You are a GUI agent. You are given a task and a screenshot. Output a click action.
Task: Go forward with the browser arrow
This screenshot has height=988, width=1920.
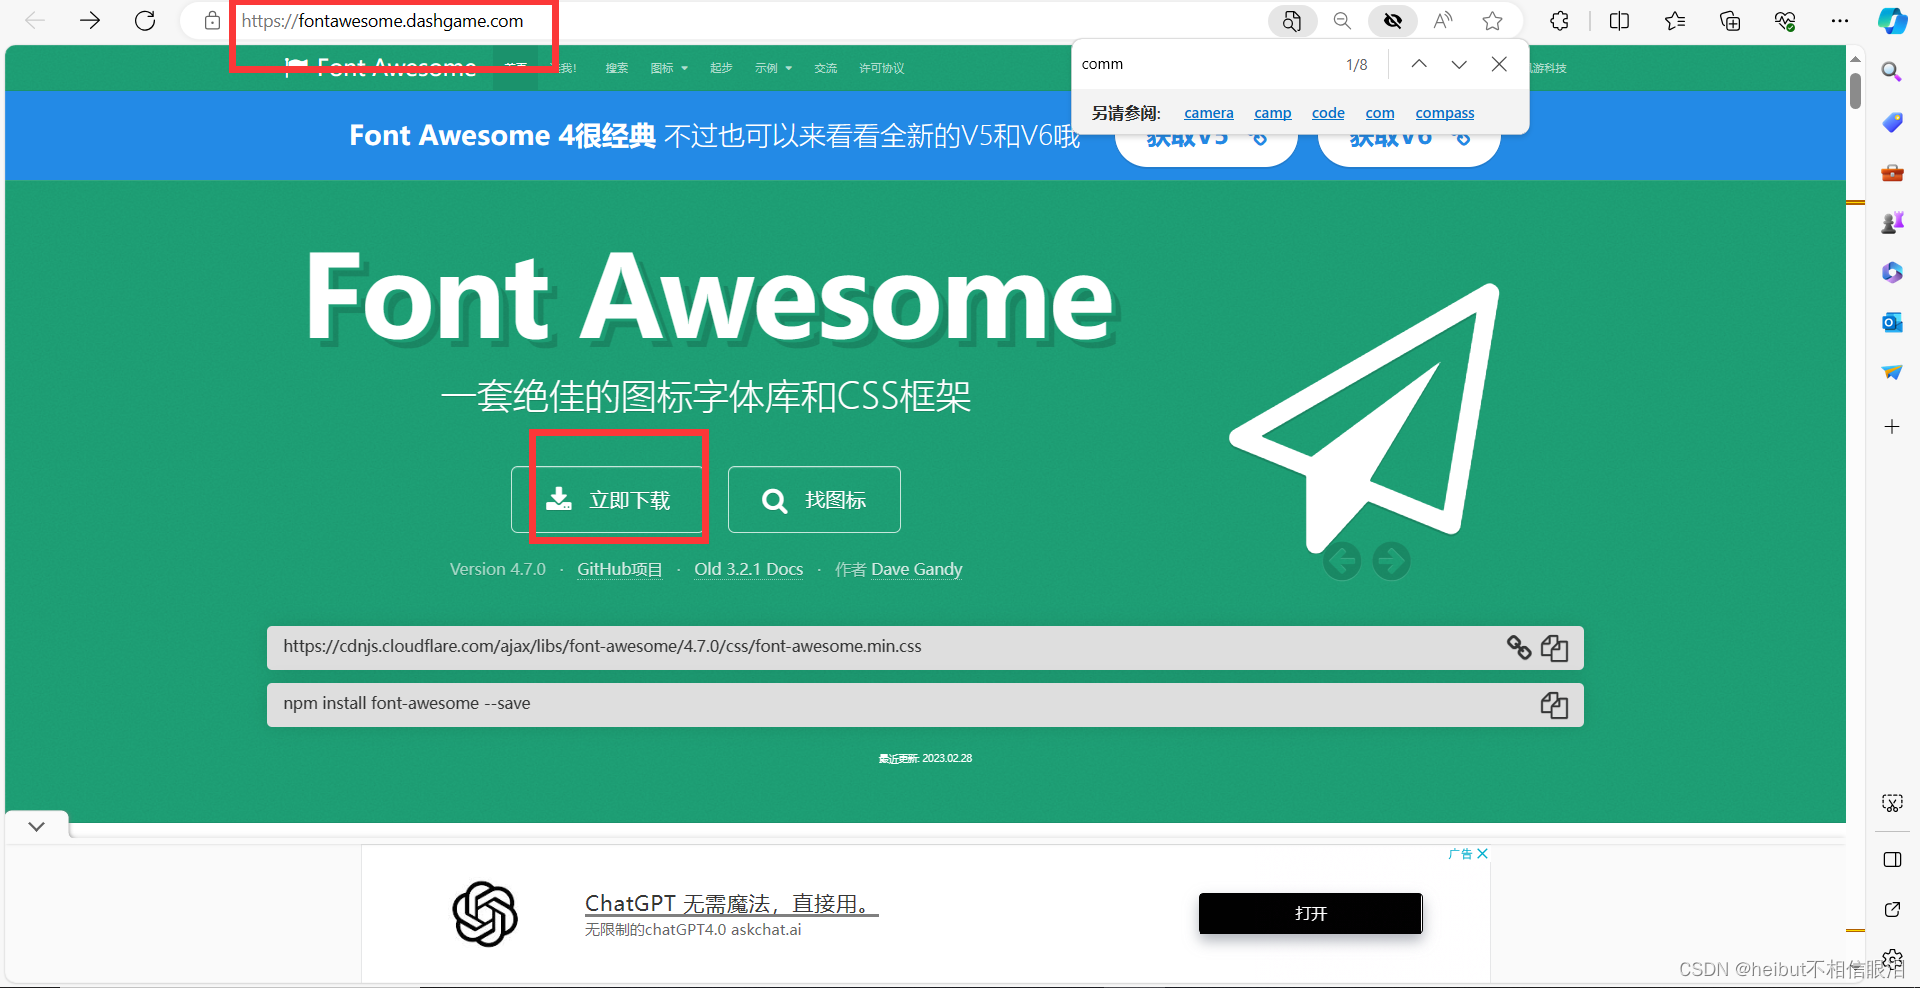[90, 20]
